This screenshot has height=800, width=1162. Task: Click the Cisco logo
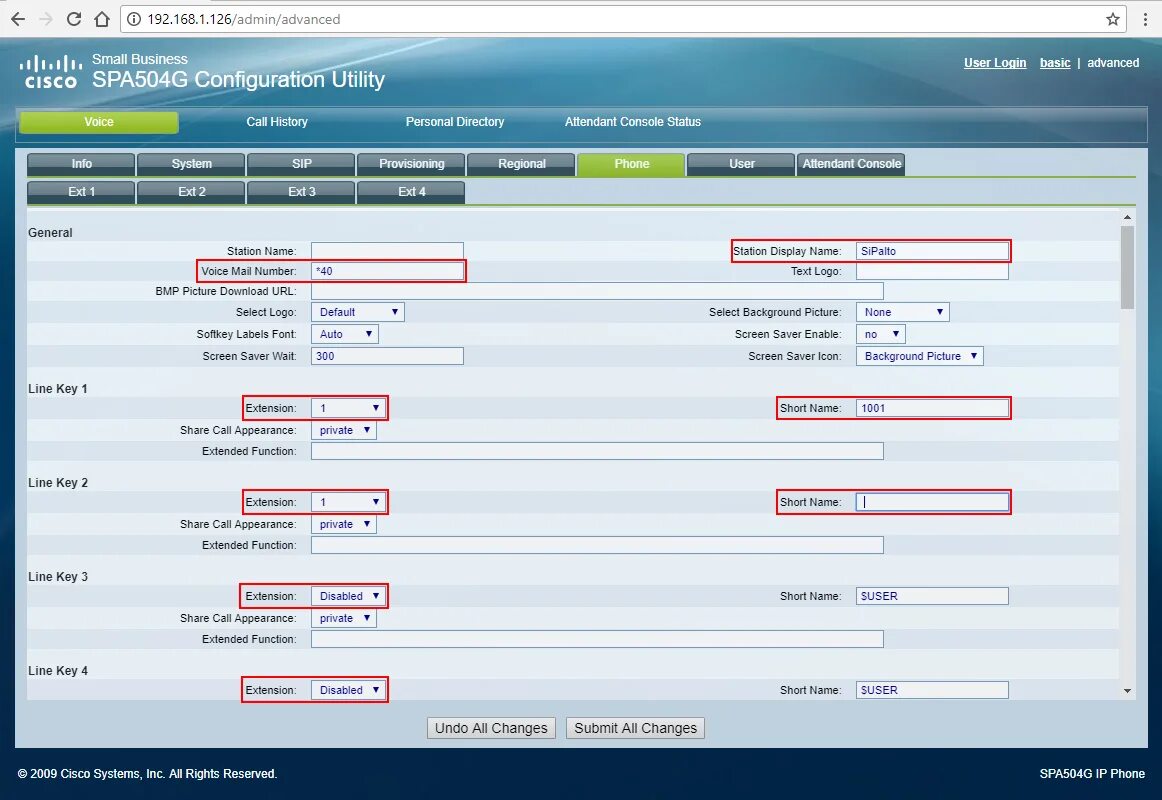(x=50, y=72)
